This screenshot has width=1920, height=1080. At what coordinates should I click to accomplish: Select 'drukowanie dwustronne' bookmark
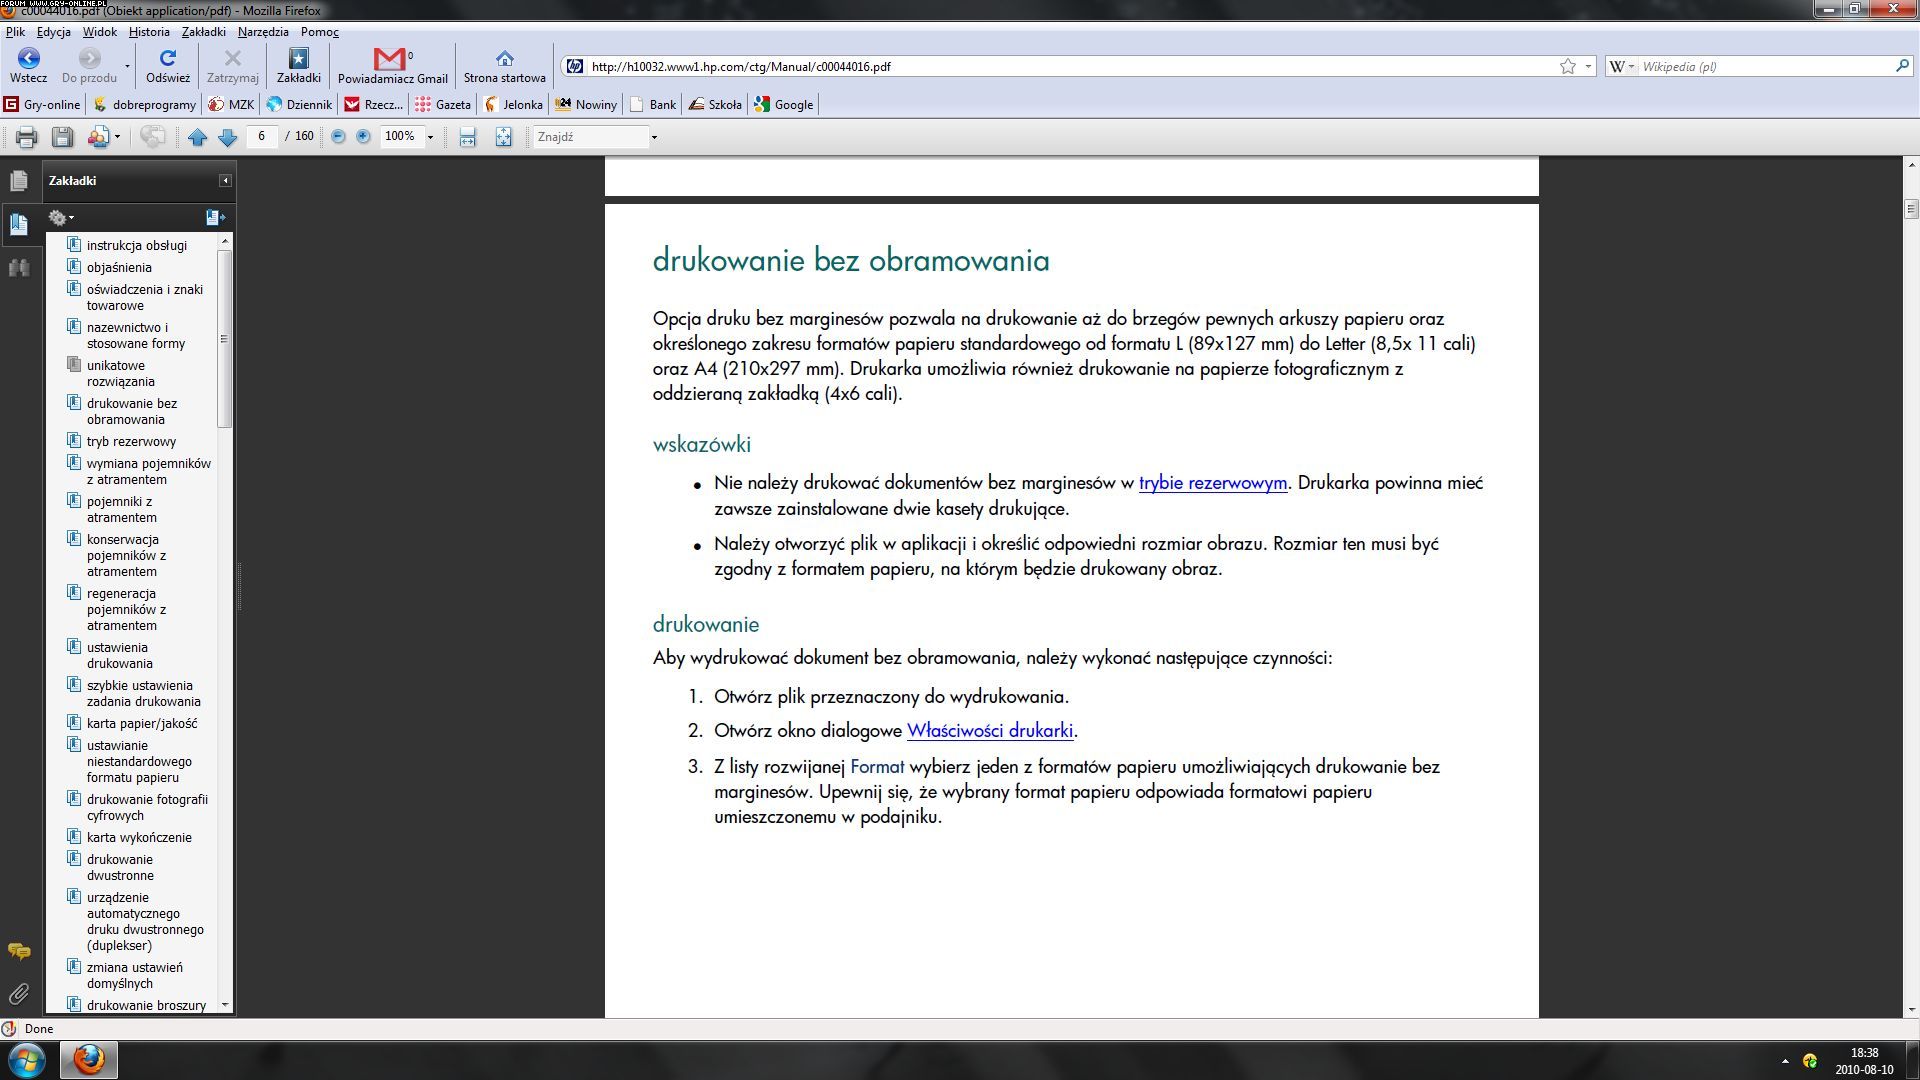tap(120, 867)
